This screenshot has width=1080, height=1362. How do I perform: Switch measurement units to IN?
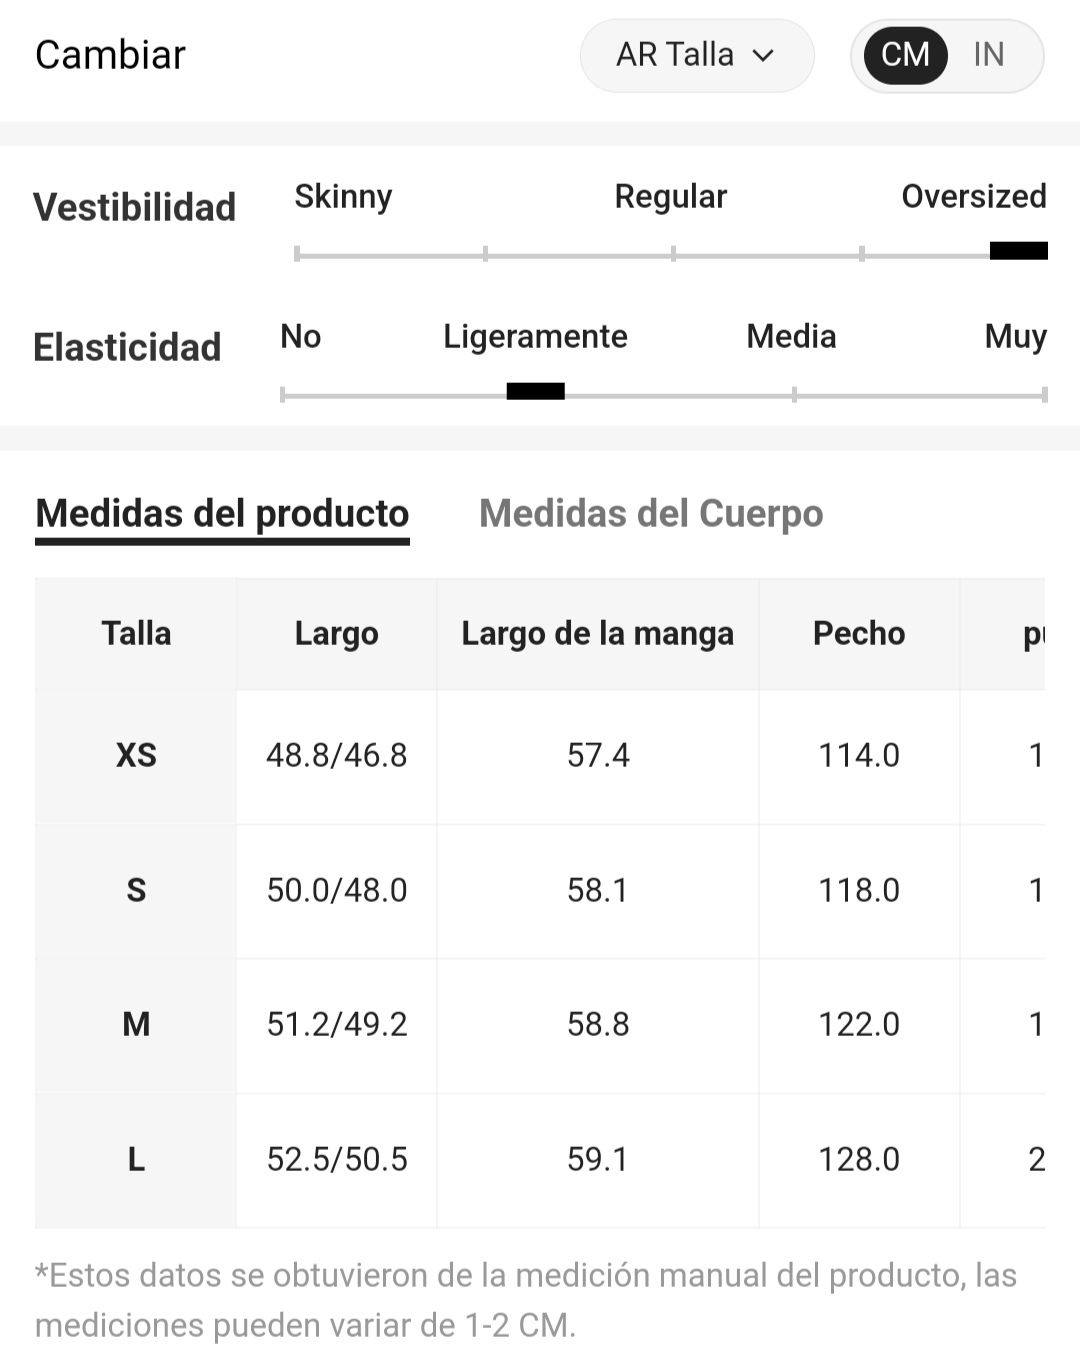[x=988, y=55]
